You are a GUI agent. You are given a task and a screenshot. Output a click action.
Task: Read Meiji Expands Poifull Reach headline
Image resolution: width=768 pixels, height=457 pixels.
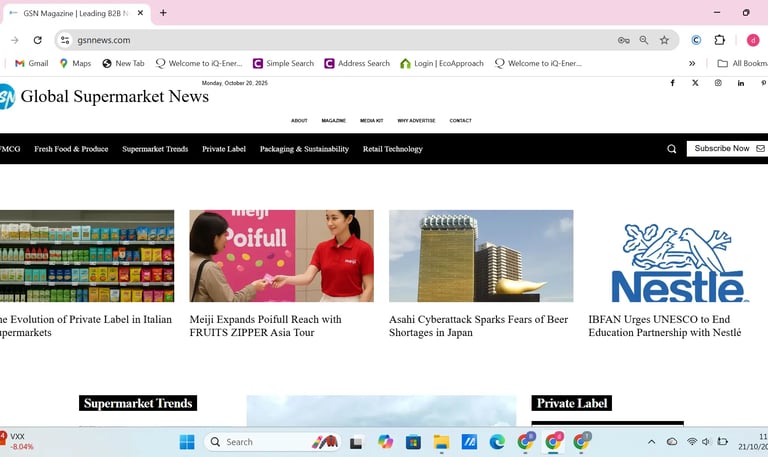pyautogui.click(x=265, y=326)
